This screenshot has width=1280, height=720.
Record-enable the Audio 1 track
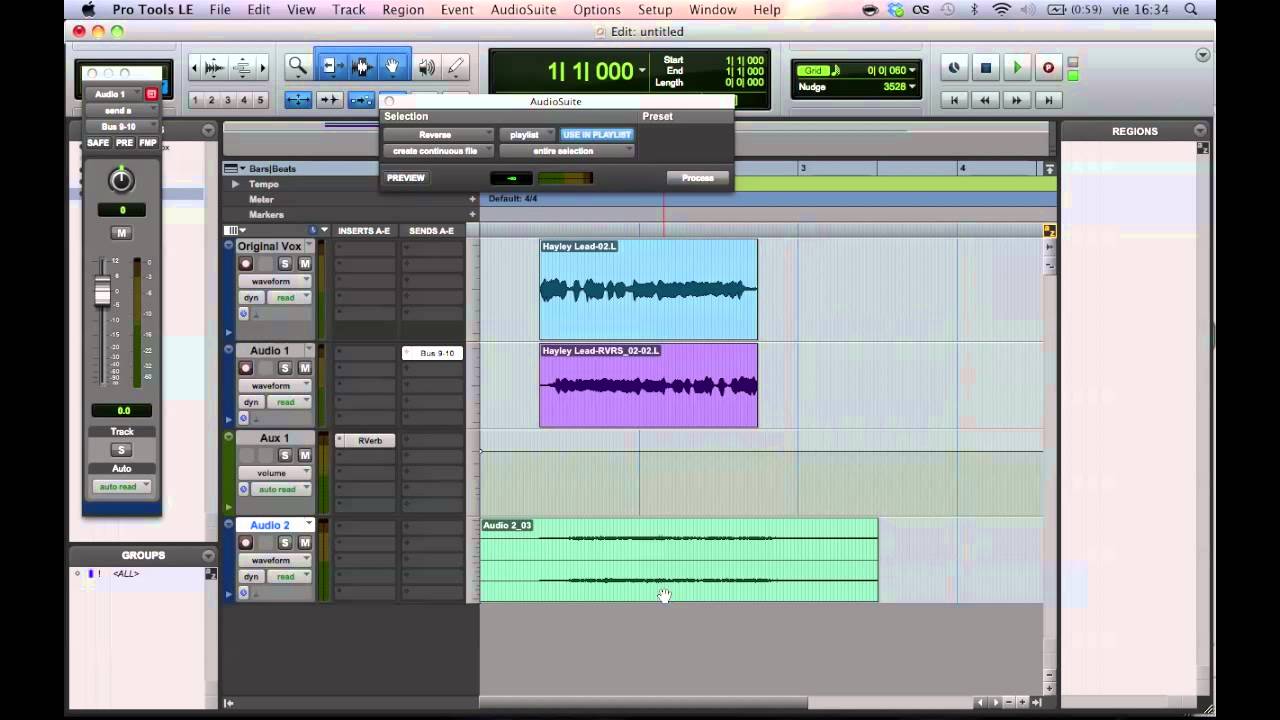[x=245, y=368]
